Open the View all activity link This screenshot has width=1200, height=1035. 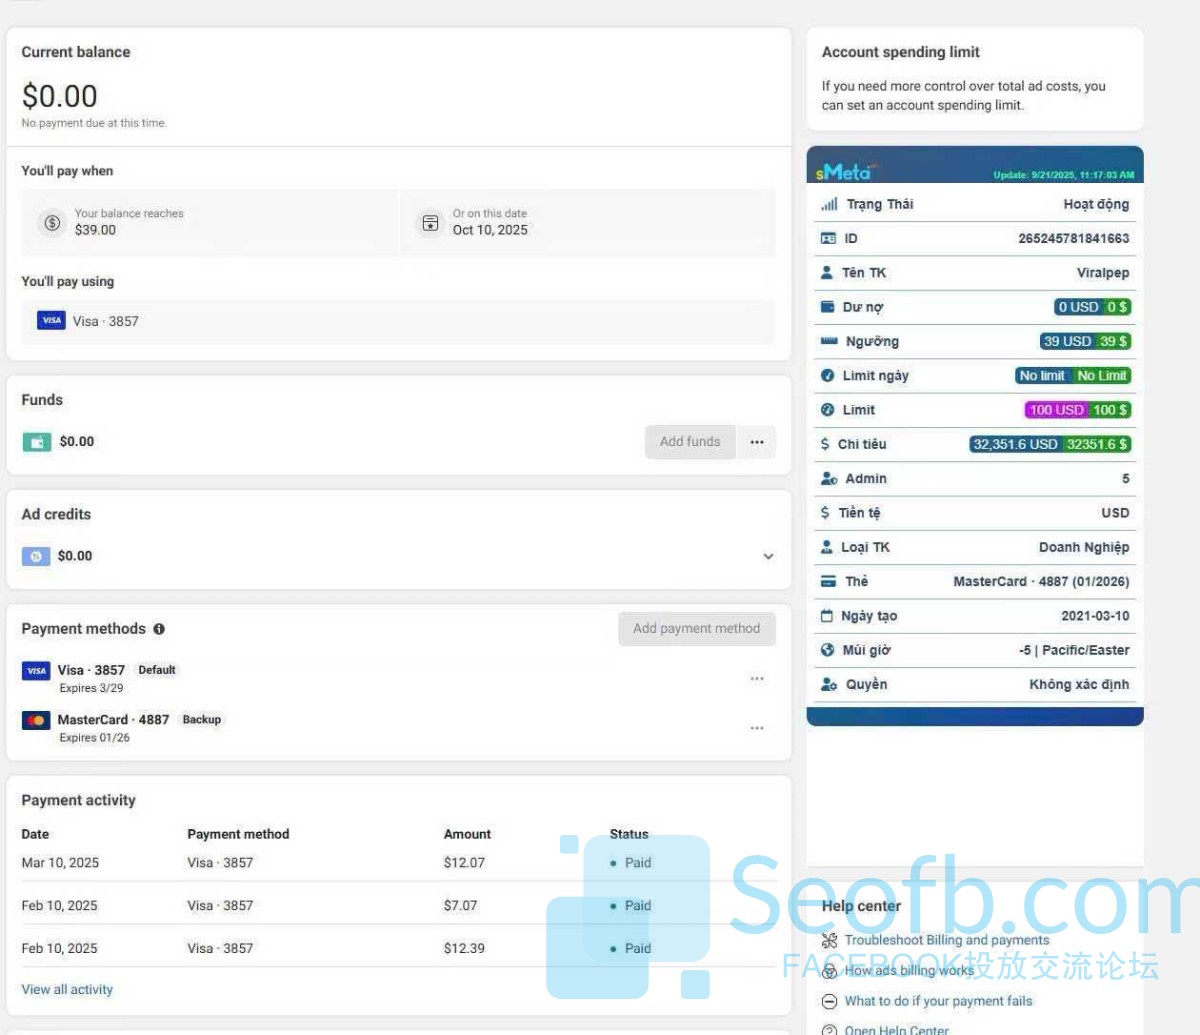click(67, 990)
